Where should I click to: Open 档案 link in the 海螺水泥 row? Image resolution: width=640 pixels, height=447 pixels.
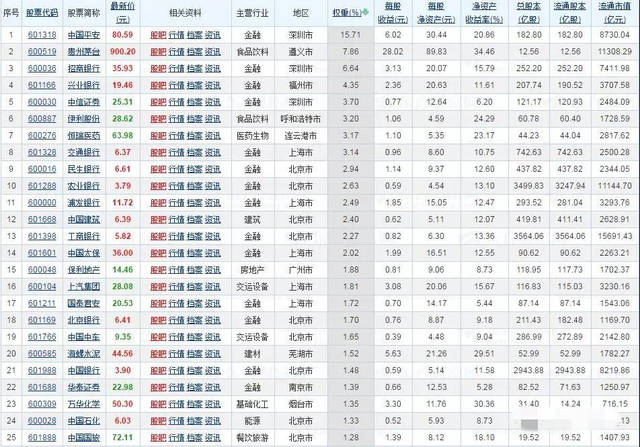[x=195, y=354]
